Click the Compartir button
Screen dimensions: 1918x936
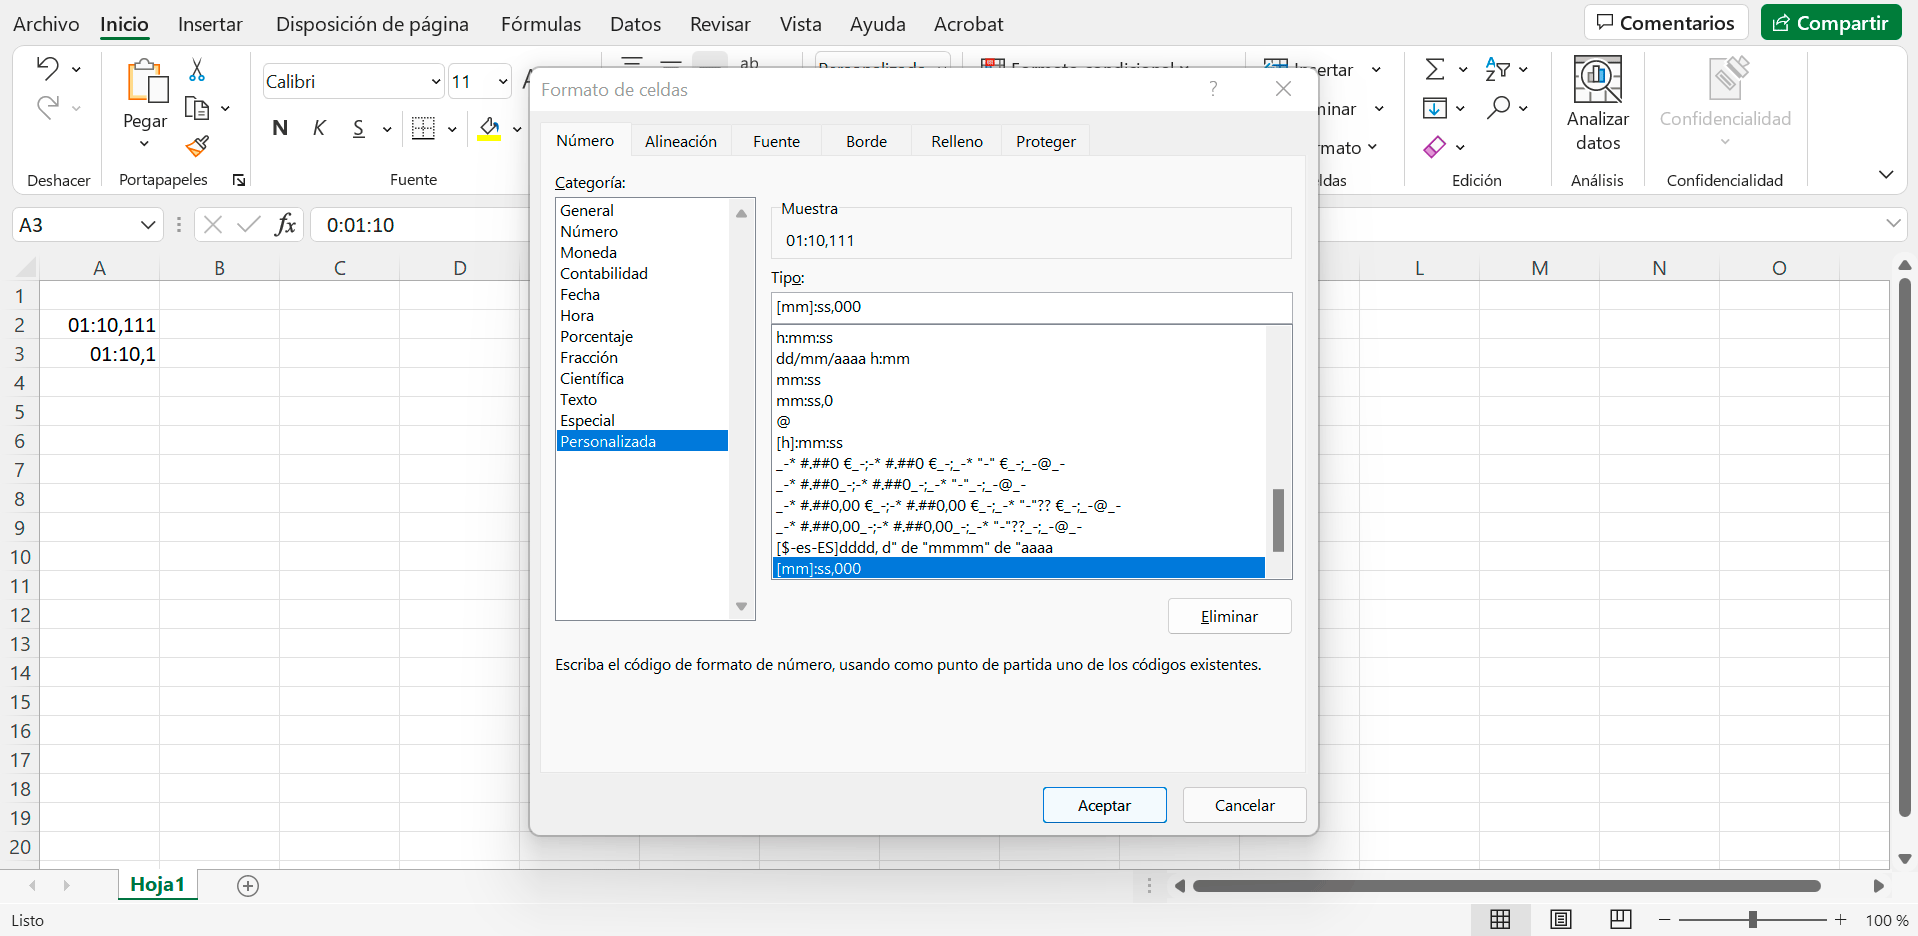[x=1831, y=23]
